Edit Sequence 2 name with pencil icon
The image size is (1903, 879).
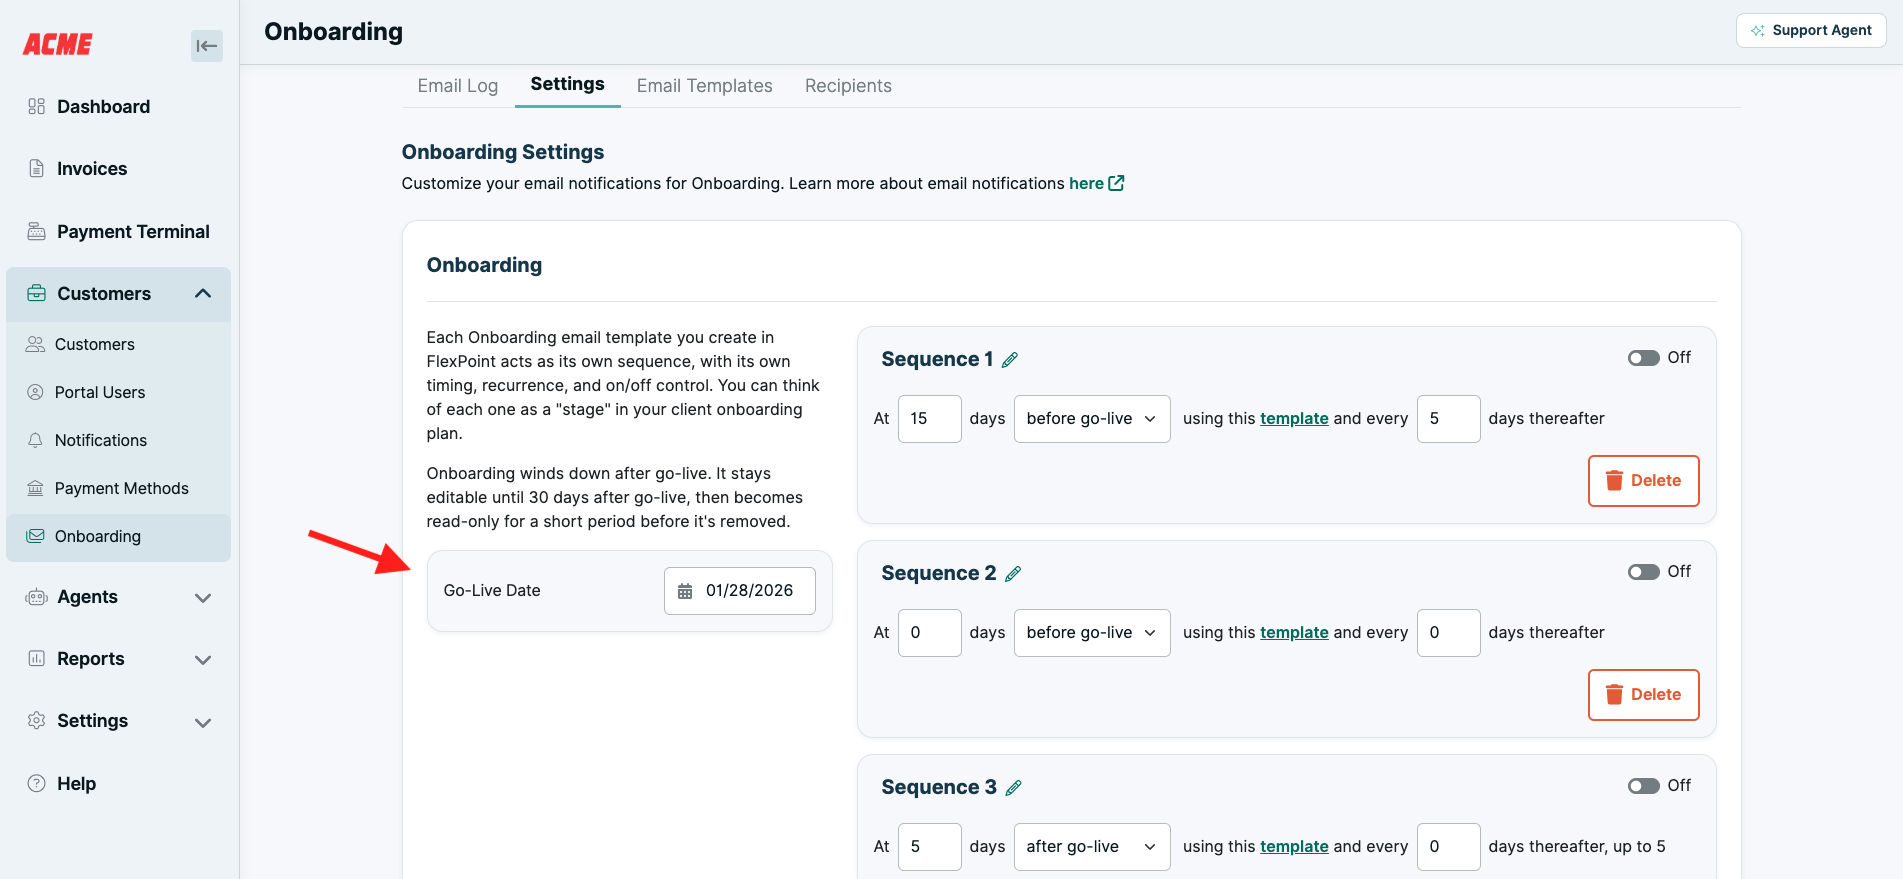pos(1013,574)
